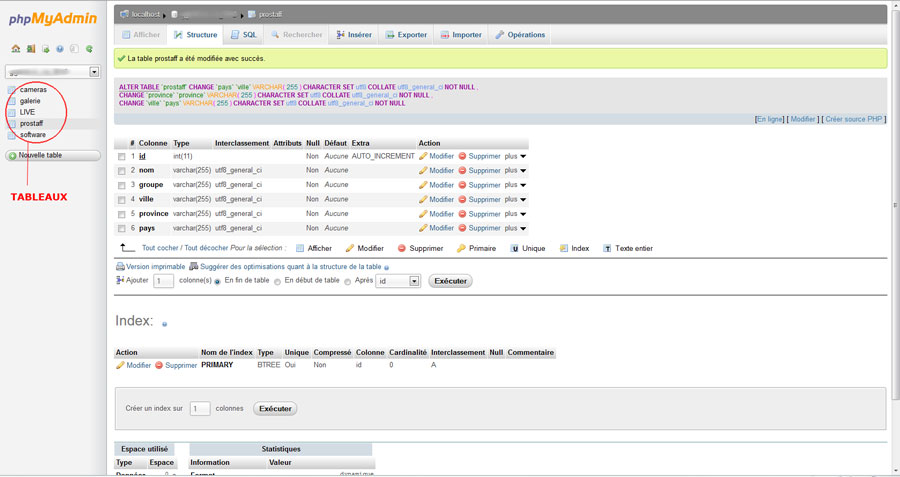
Task: Click the Tout décocher link
Action: 206,248
